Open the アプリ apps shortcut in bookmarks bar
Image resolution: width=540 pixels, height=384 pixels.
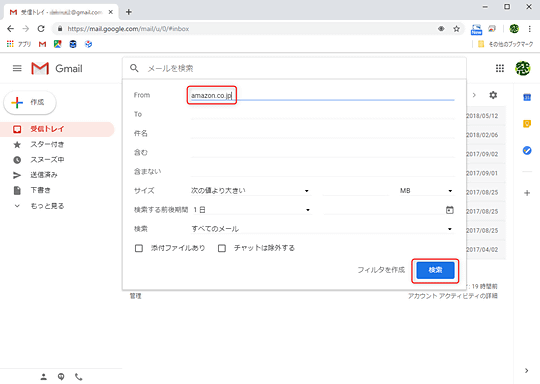point(19,44)
